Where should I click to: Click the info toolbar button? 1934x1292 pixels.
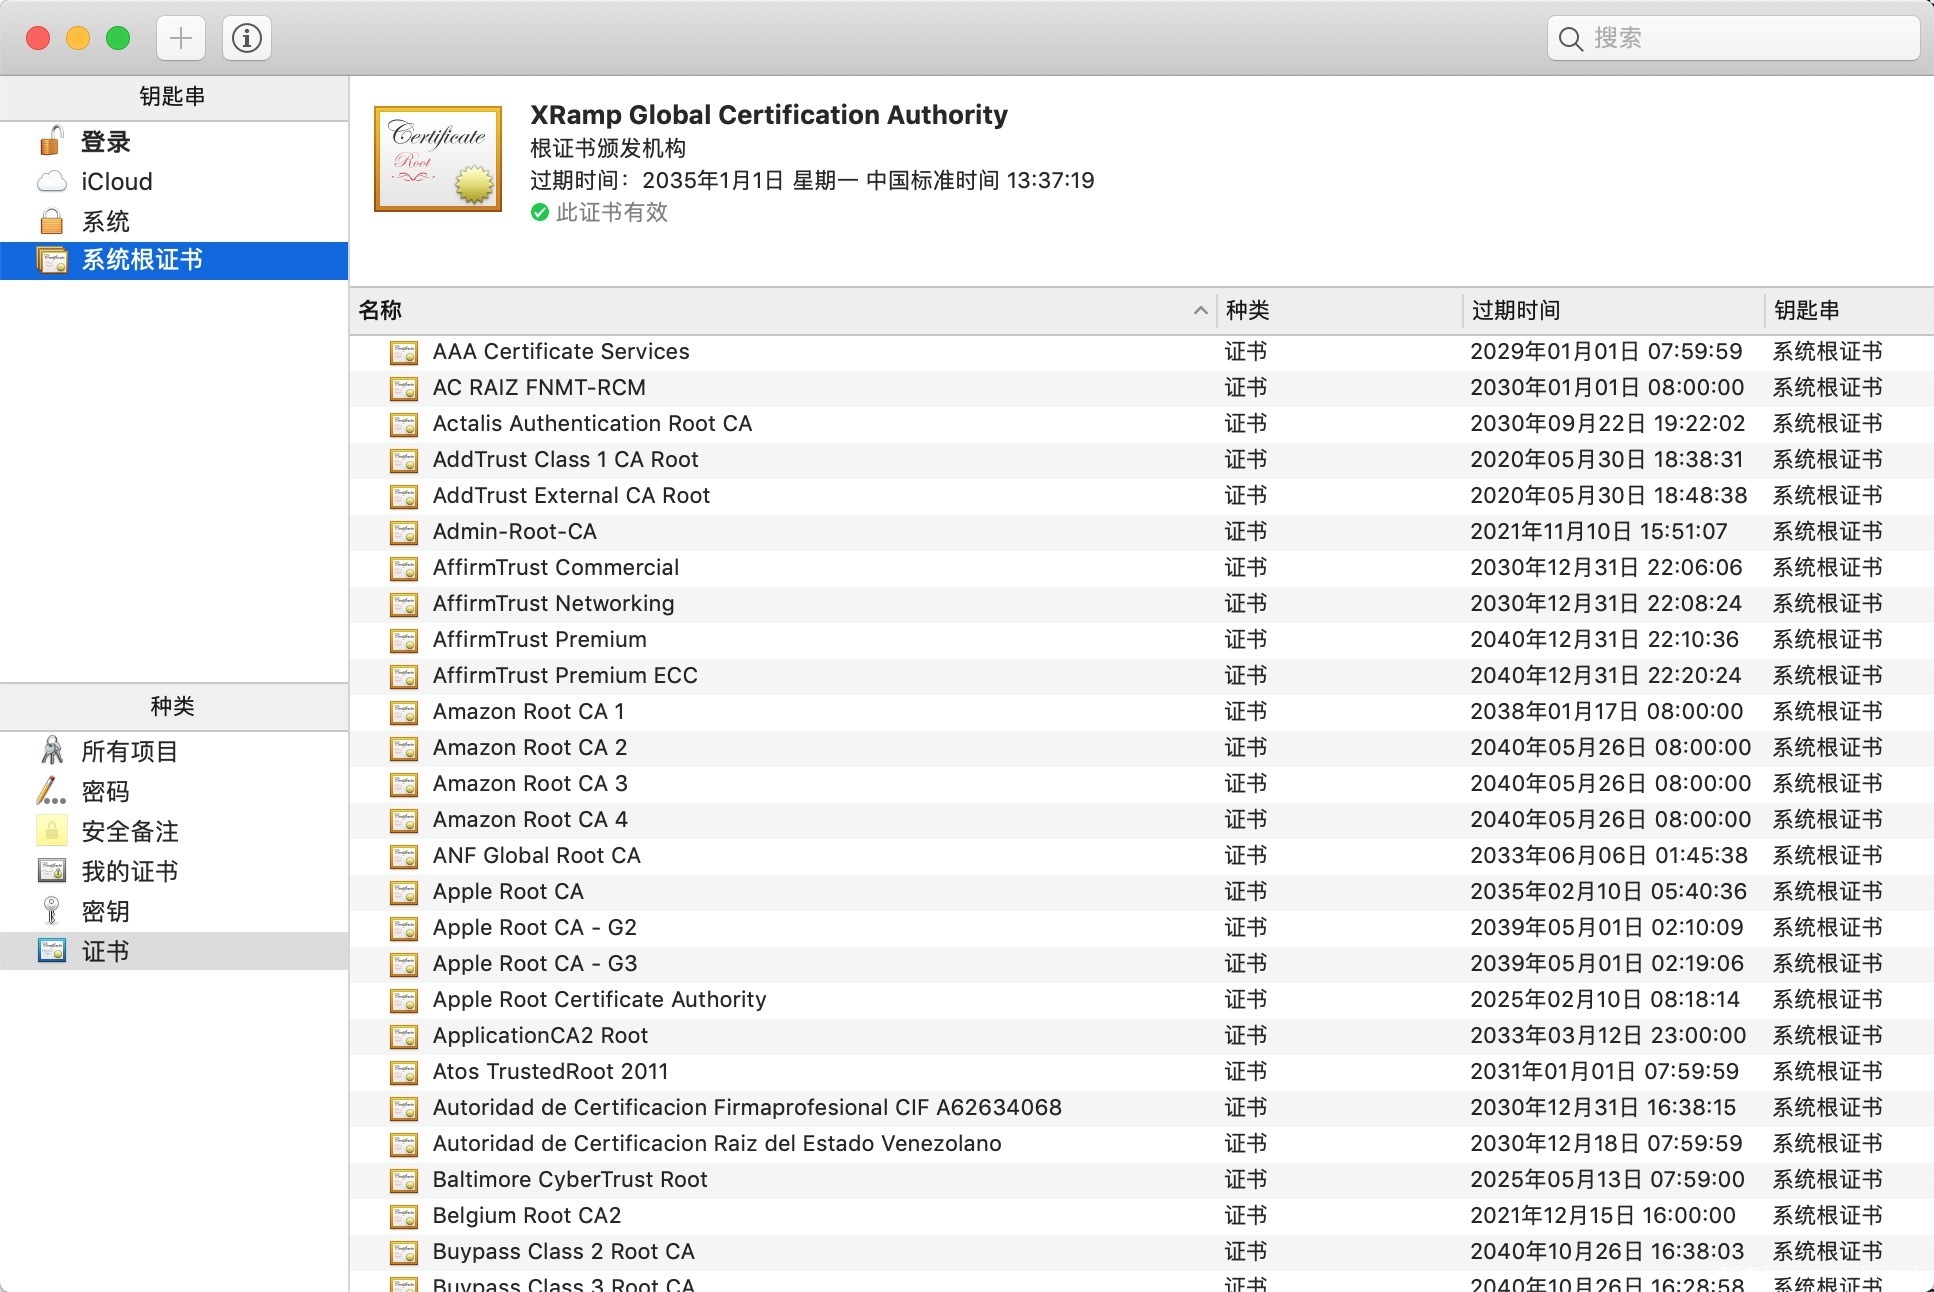click(247, 39)
